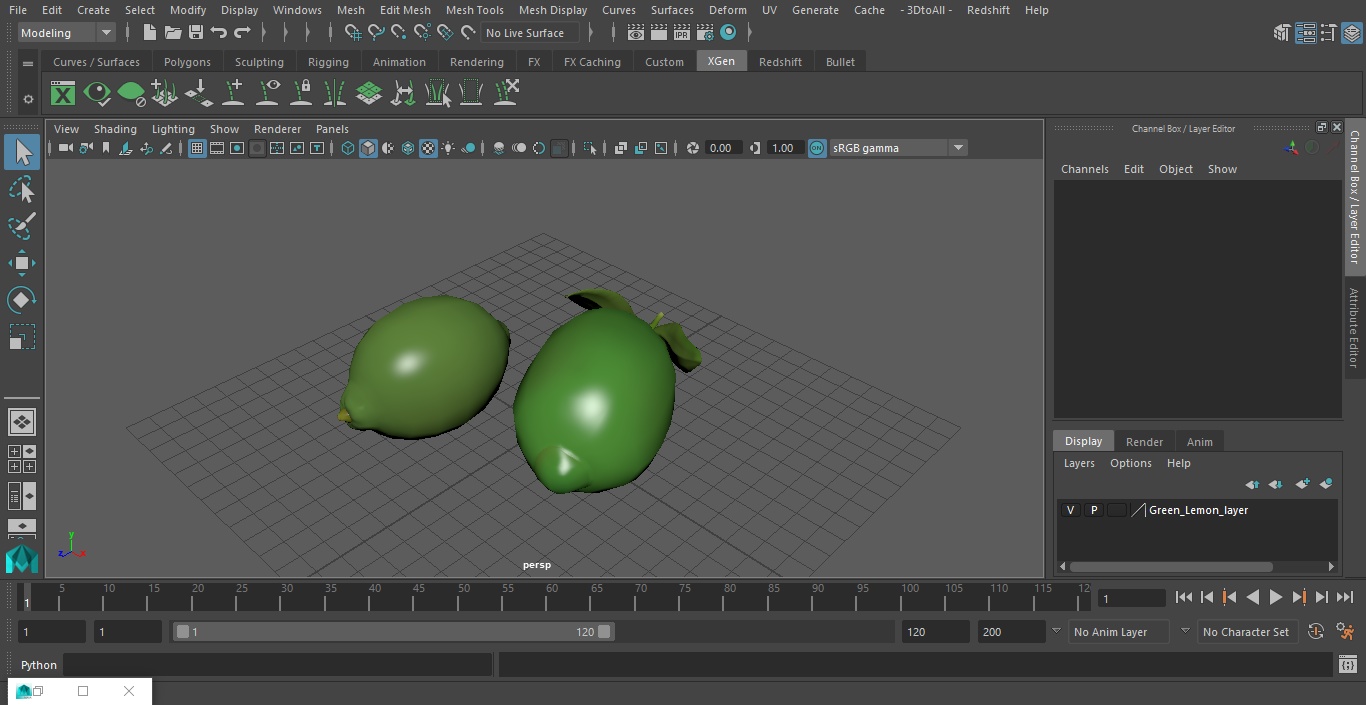Viewport: 1366px width, 705px height.
Task: Click the play forwards button
Action: (1276, 597)
